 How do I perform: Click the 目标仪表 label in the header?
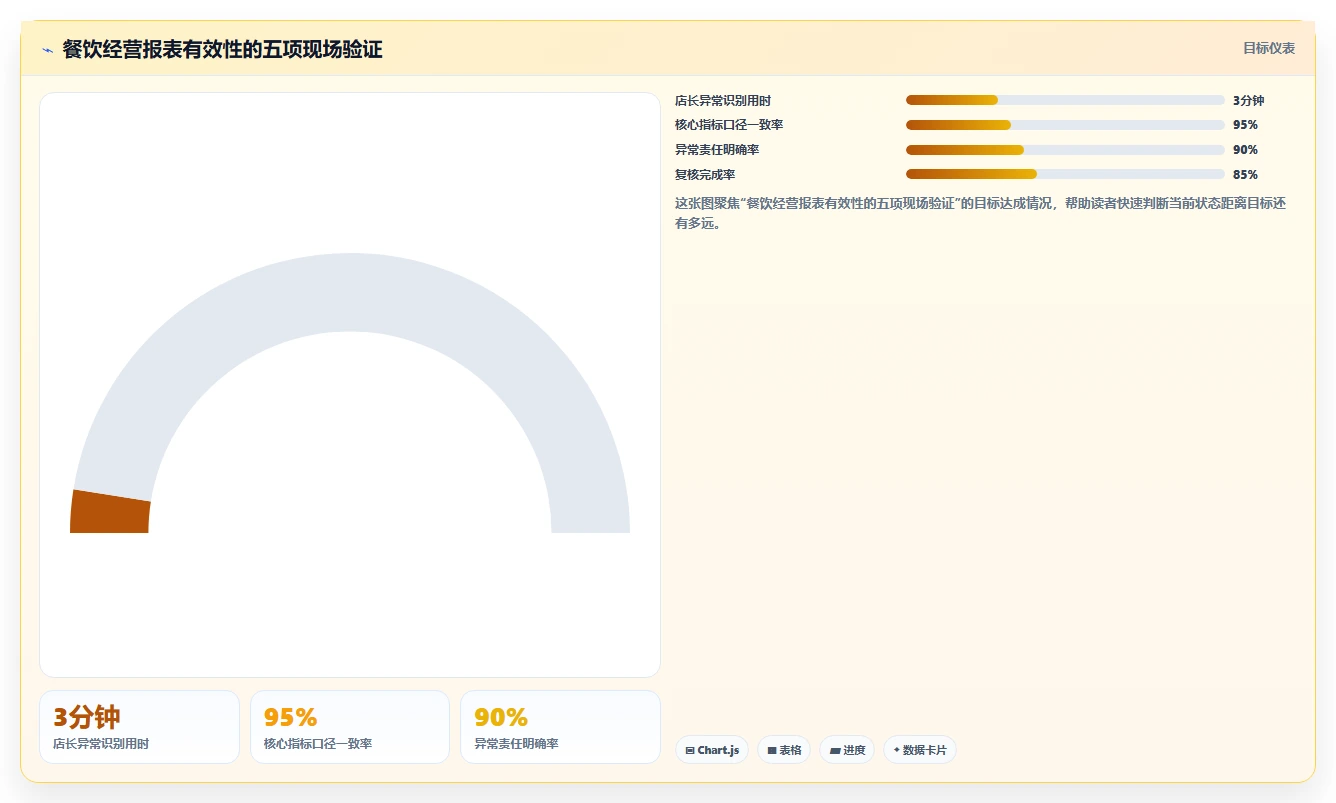1269,48
